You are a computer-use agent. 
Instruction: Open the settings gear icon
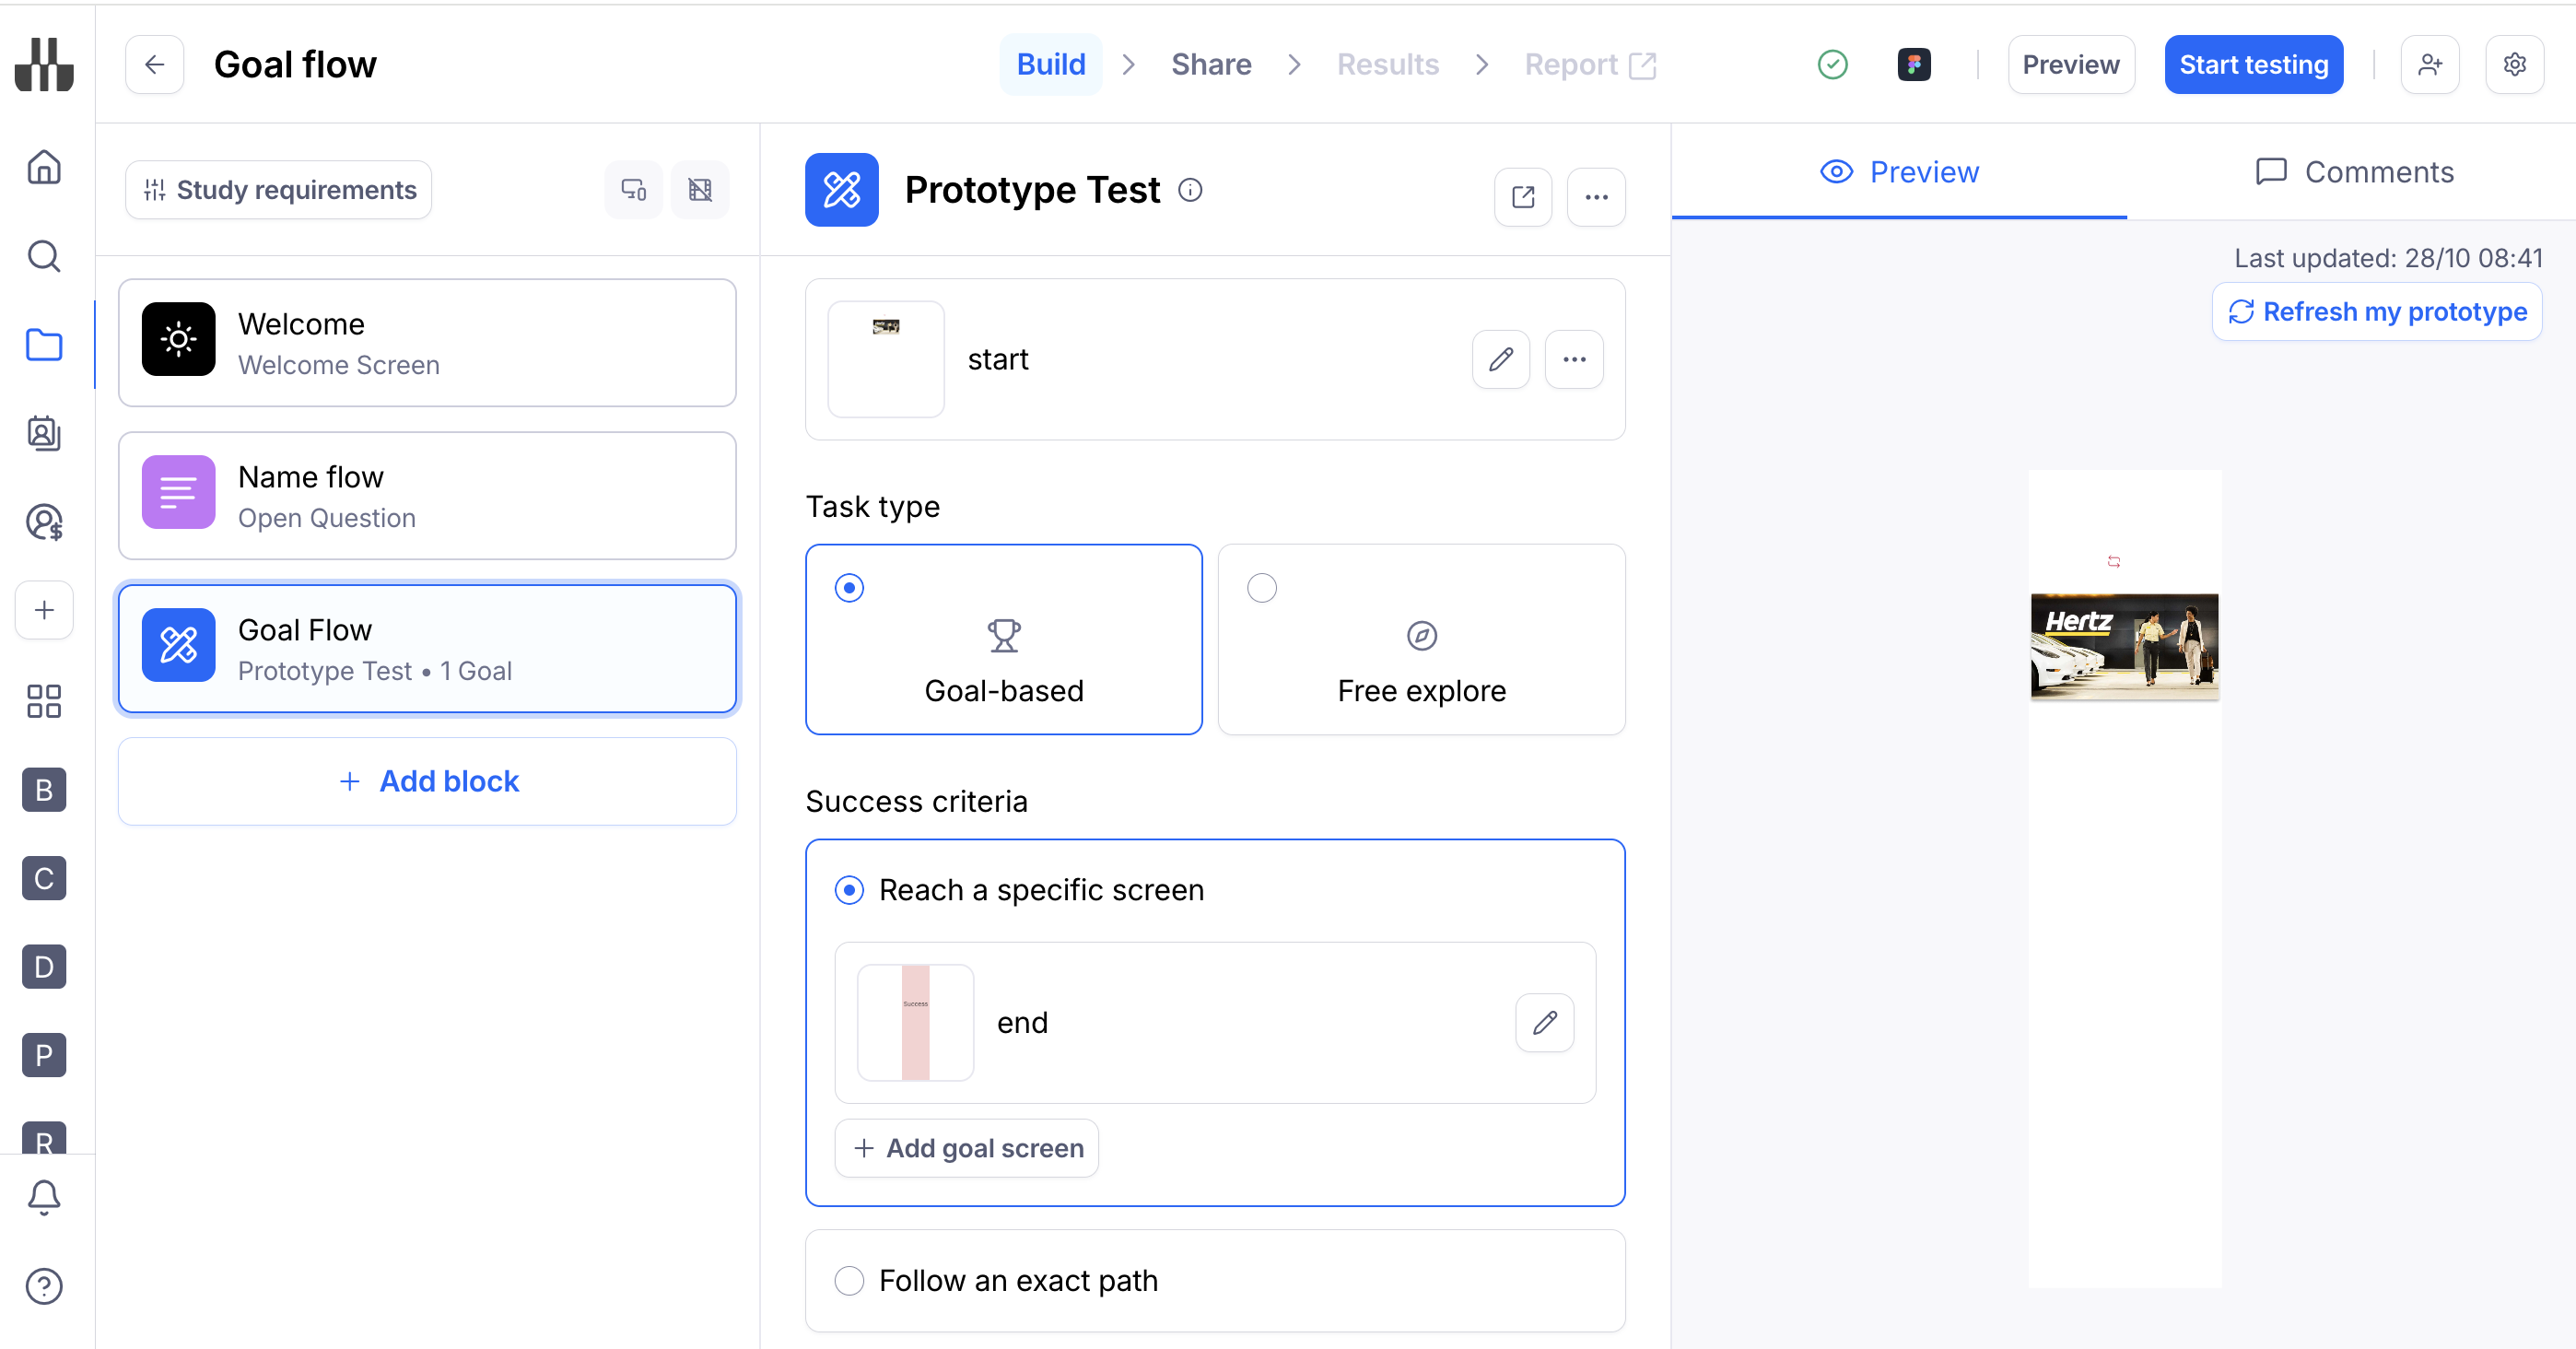pyautogui.click(x=2514, y=65)
